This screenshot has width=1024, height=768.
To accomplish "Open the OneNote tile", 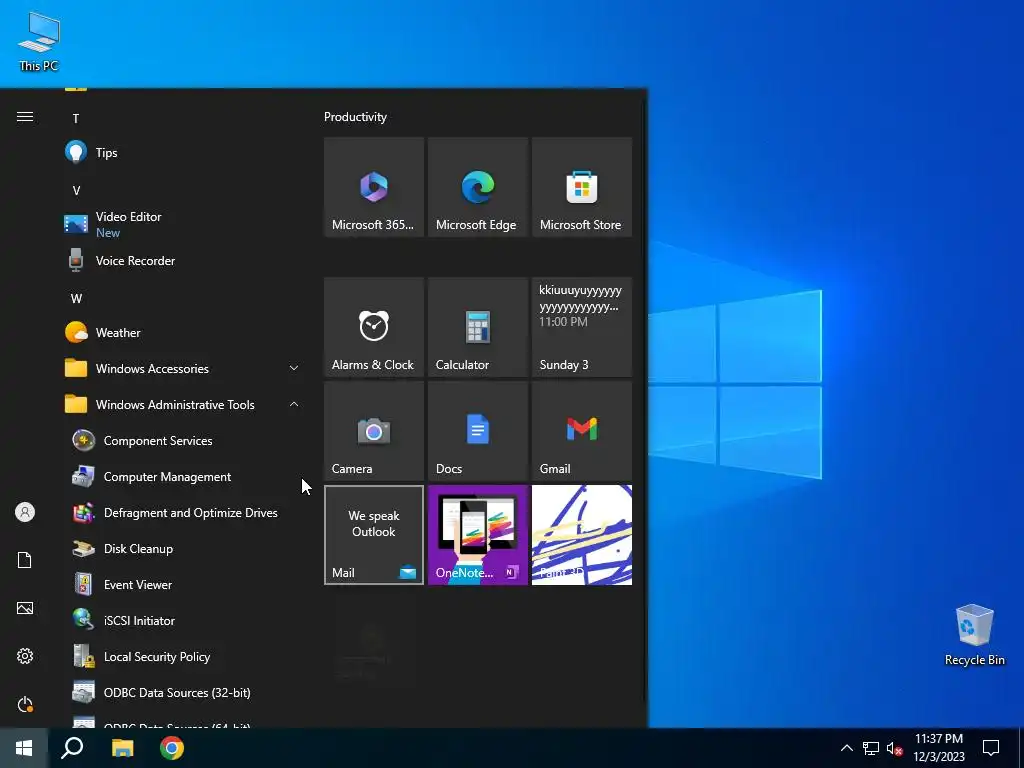I will click(x=477, y=535).
